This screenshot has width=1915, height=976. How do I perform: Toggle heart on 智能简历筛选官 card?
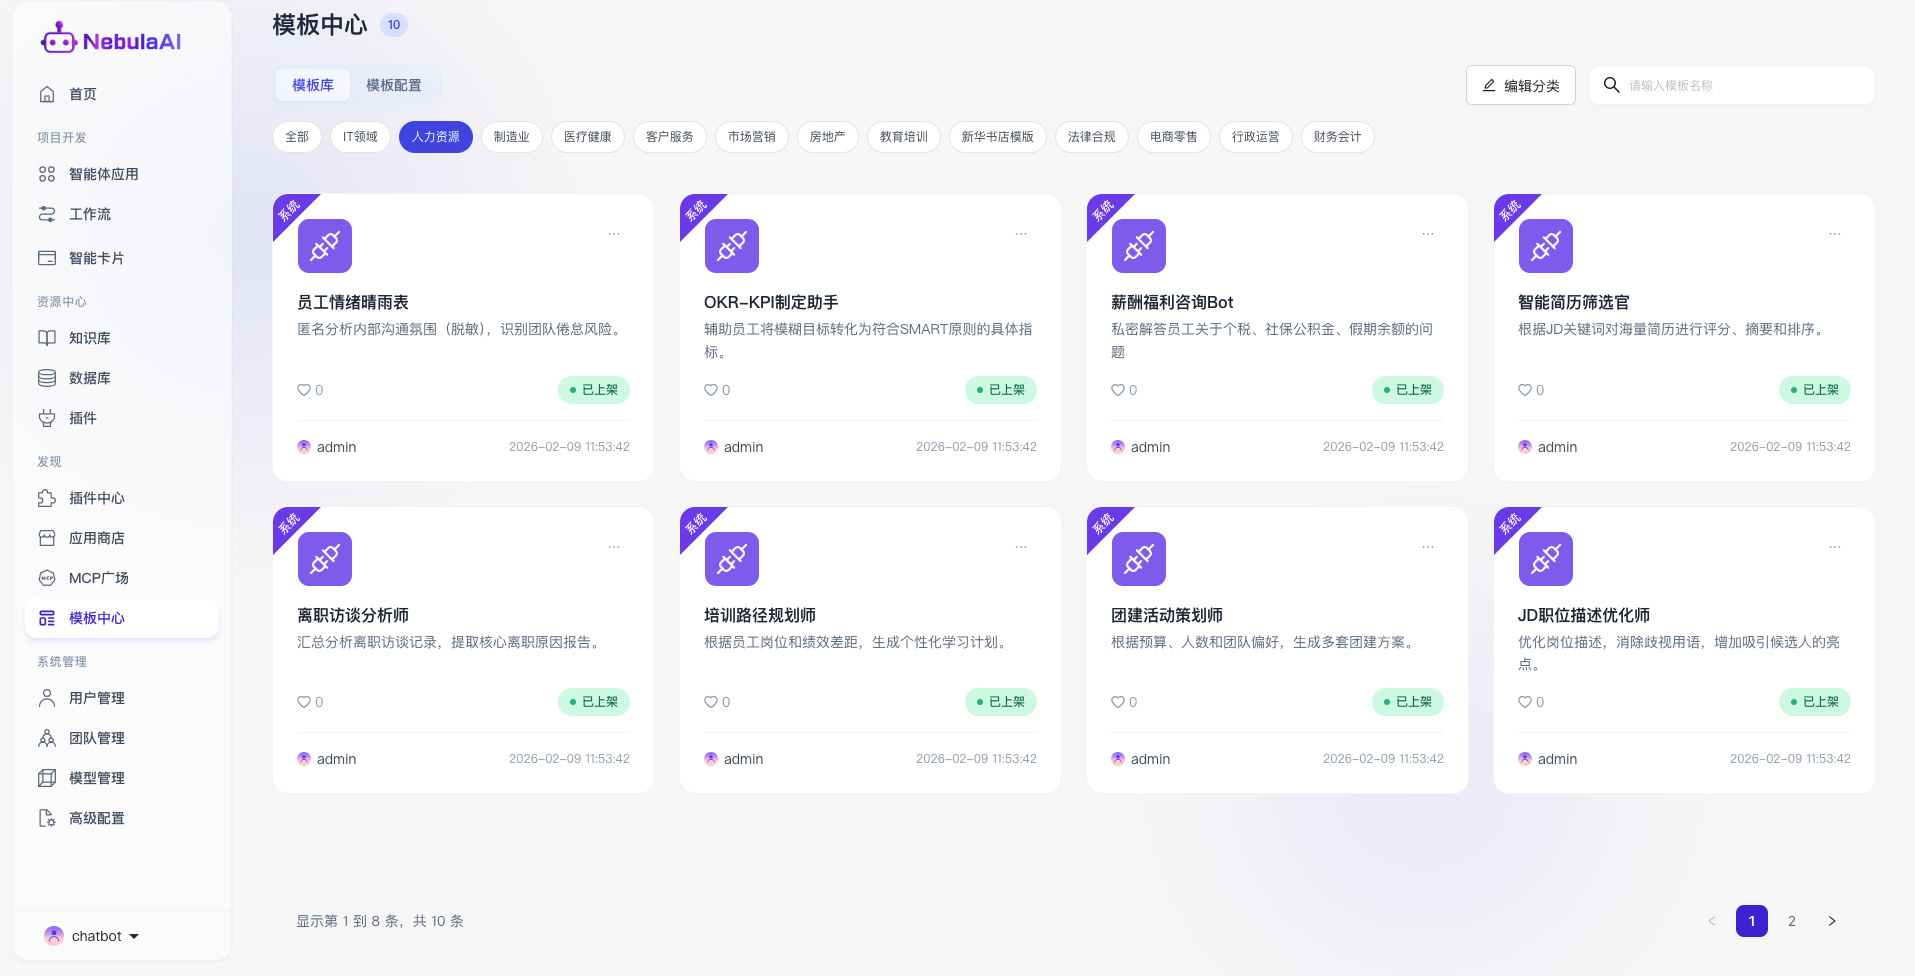(x=1525, y=390)
